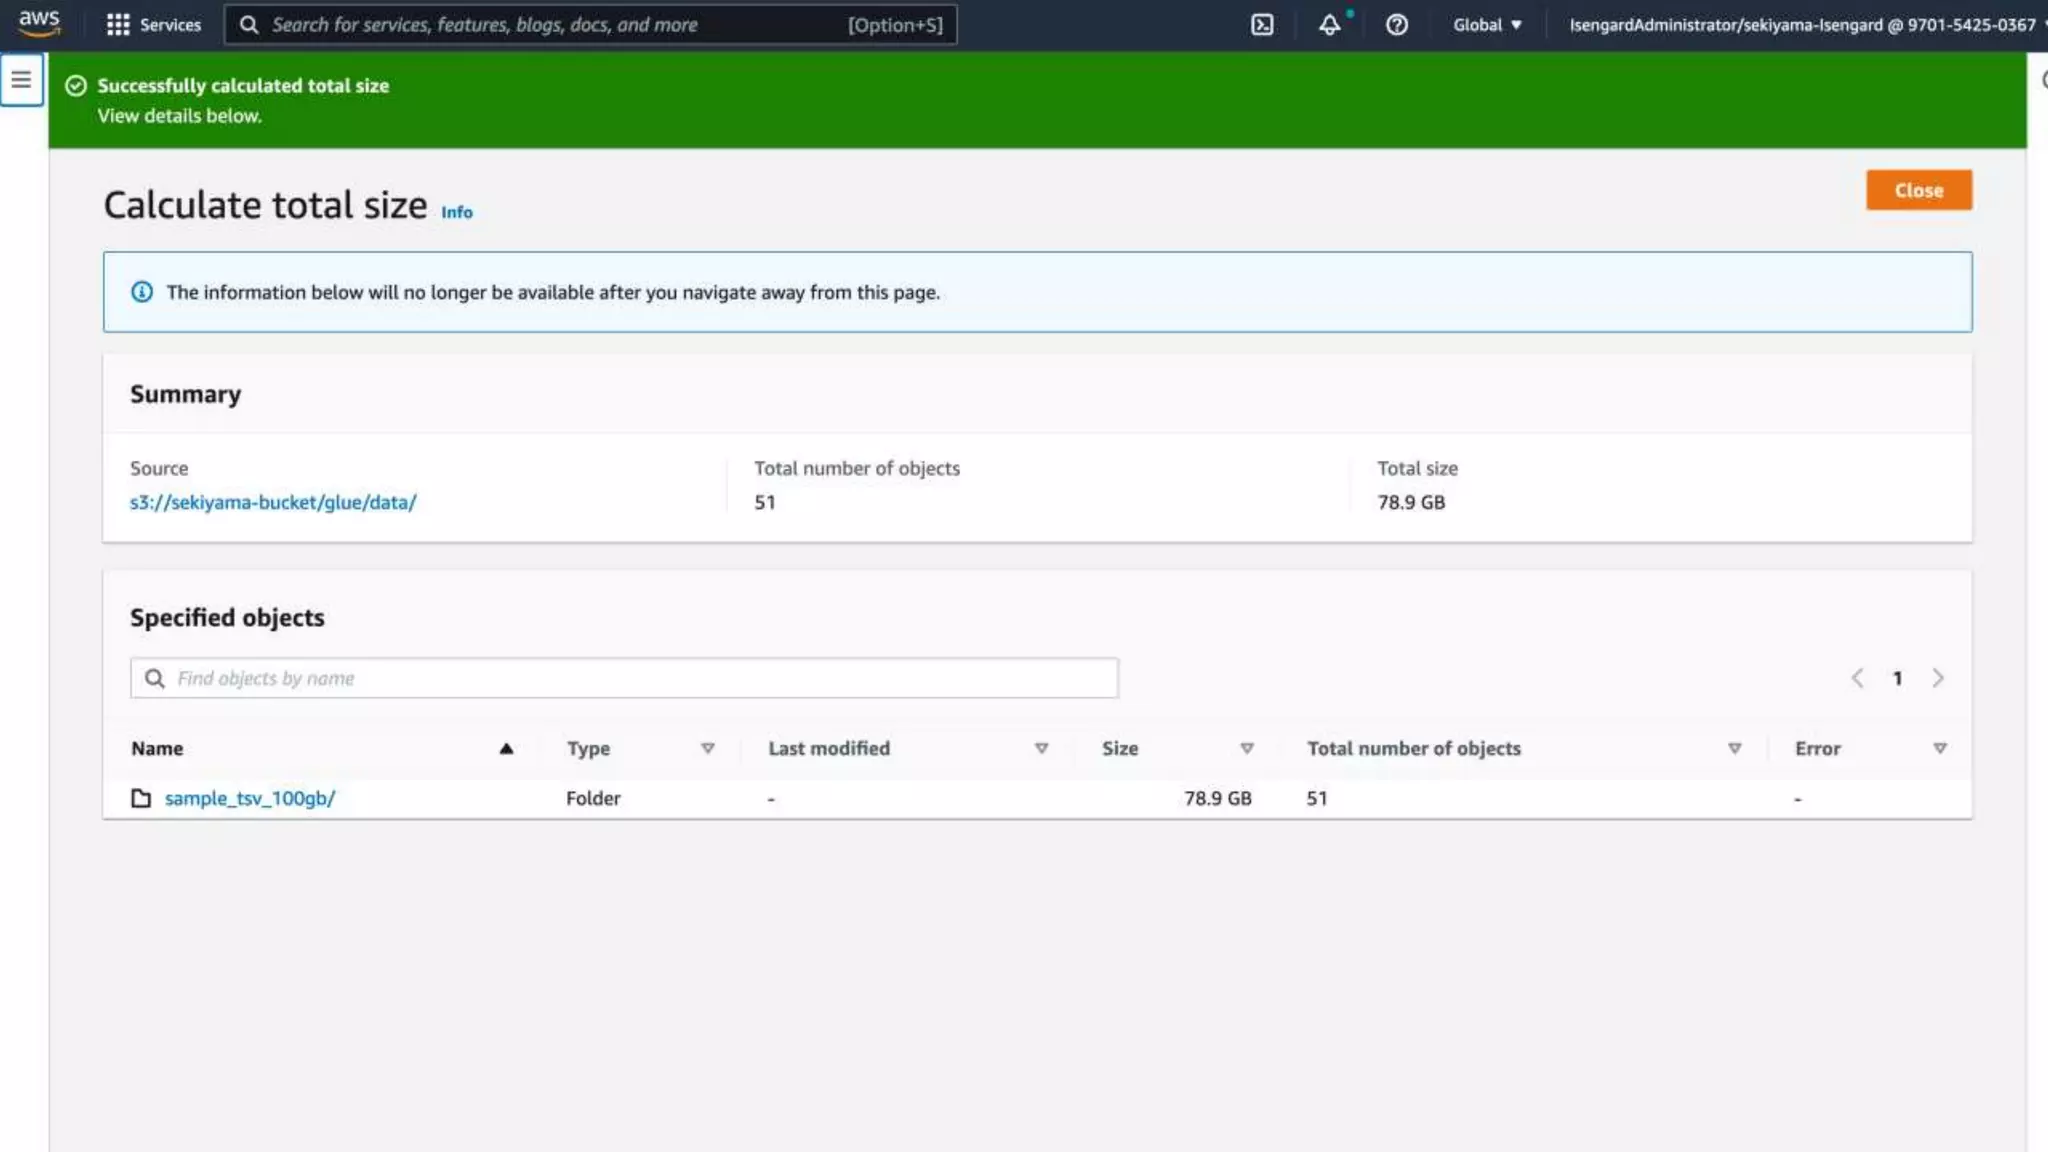This screenshot has height=1152, width=2048.
Task: Expand the left hamburger navigation menu
Action: point(21,80)
